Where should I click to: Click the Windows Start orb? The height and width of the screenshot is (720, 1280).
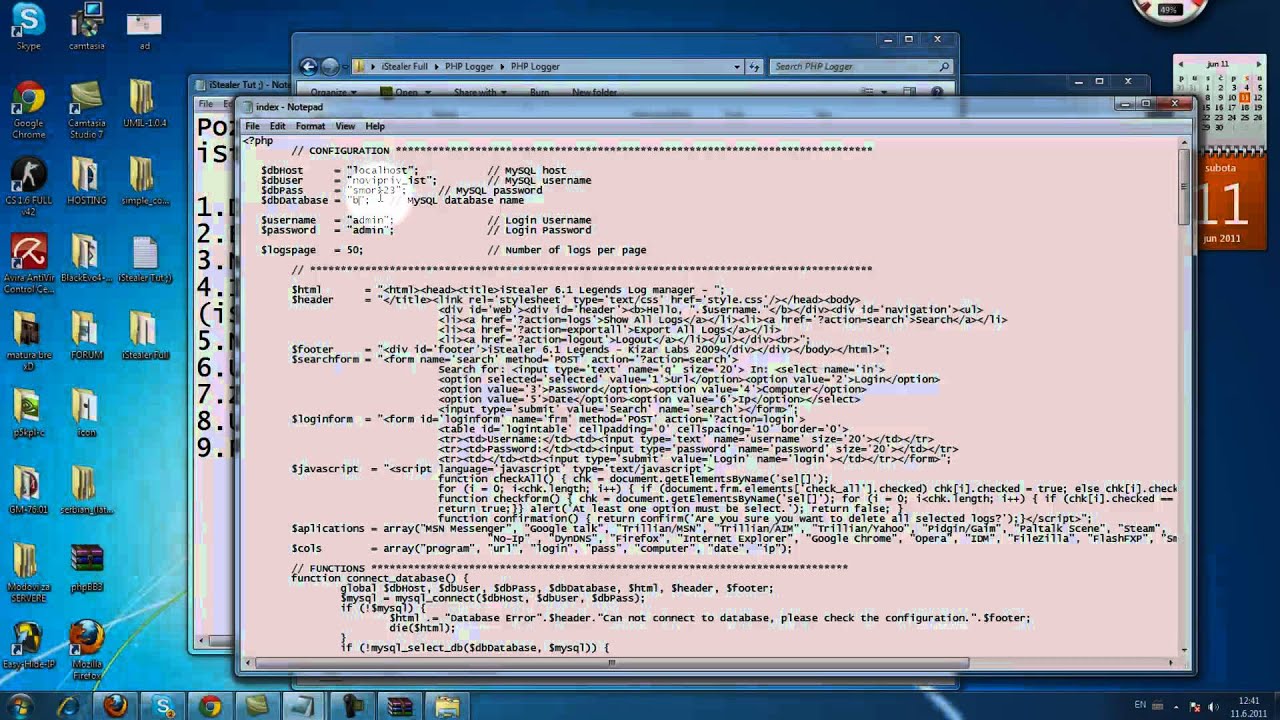click(20, 705)
